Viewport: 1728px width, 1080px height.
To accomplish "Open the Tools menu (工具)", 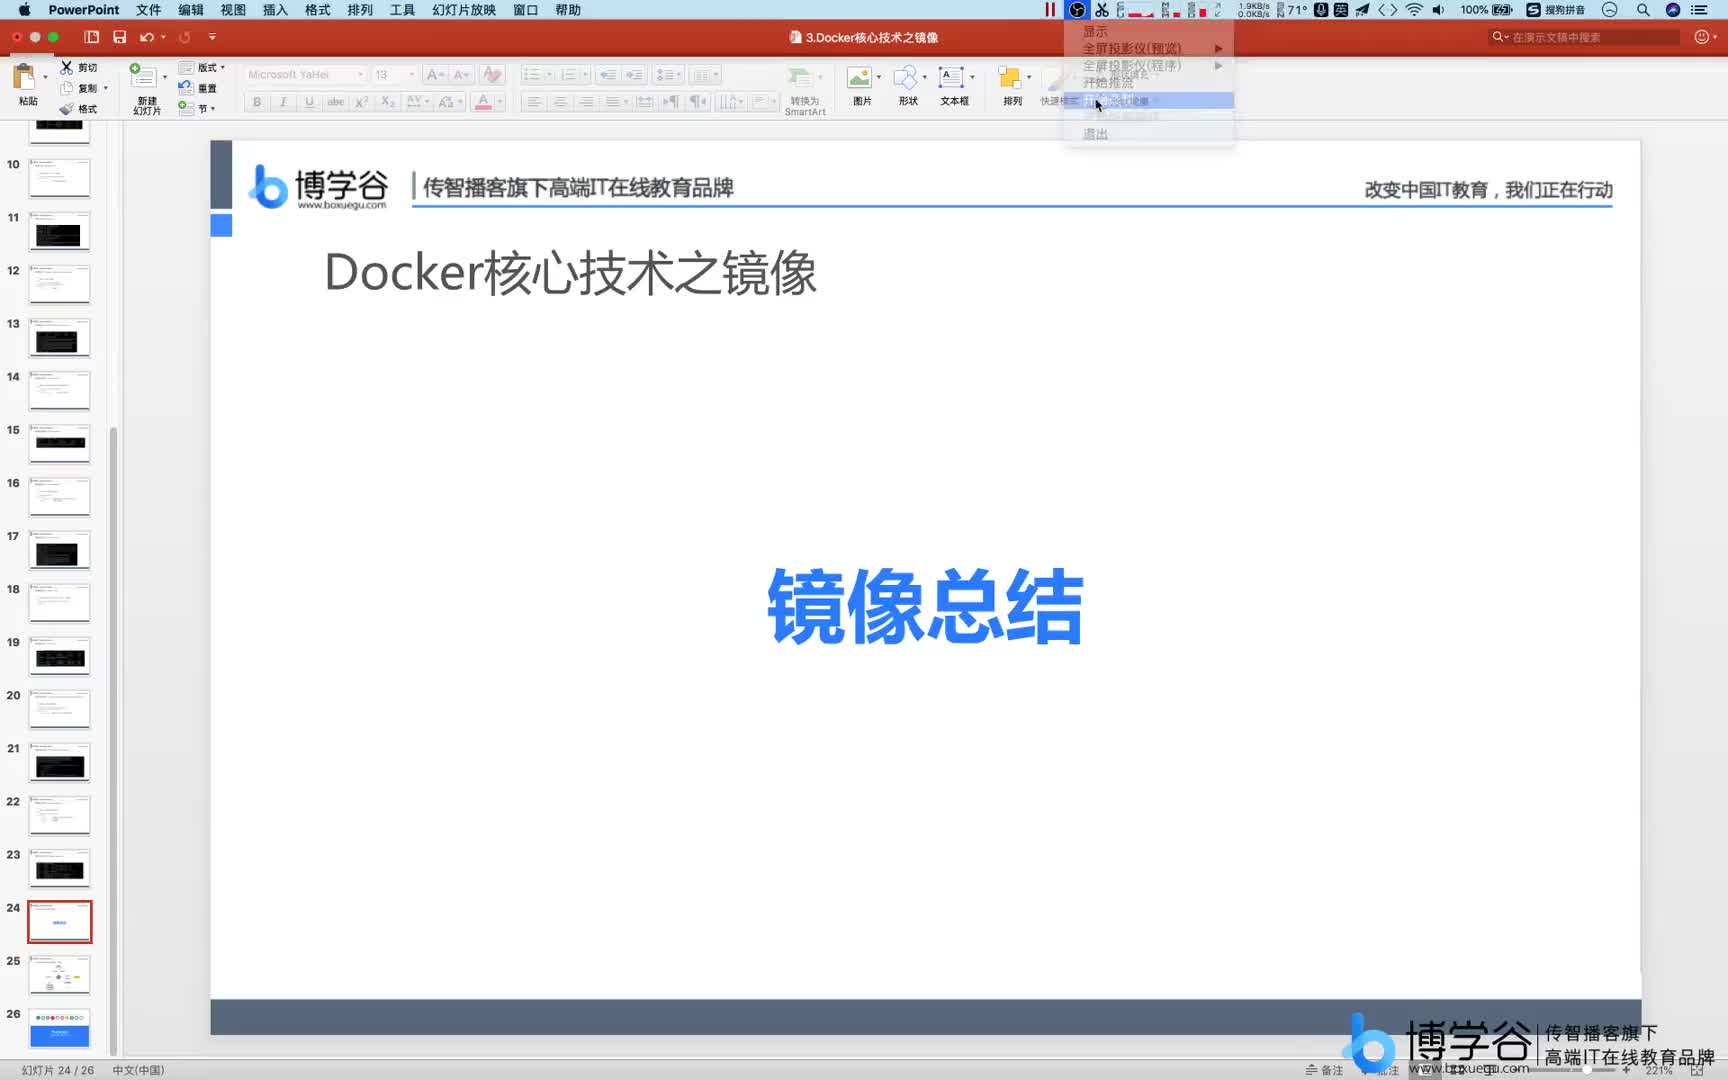I will tap(402, 10).
